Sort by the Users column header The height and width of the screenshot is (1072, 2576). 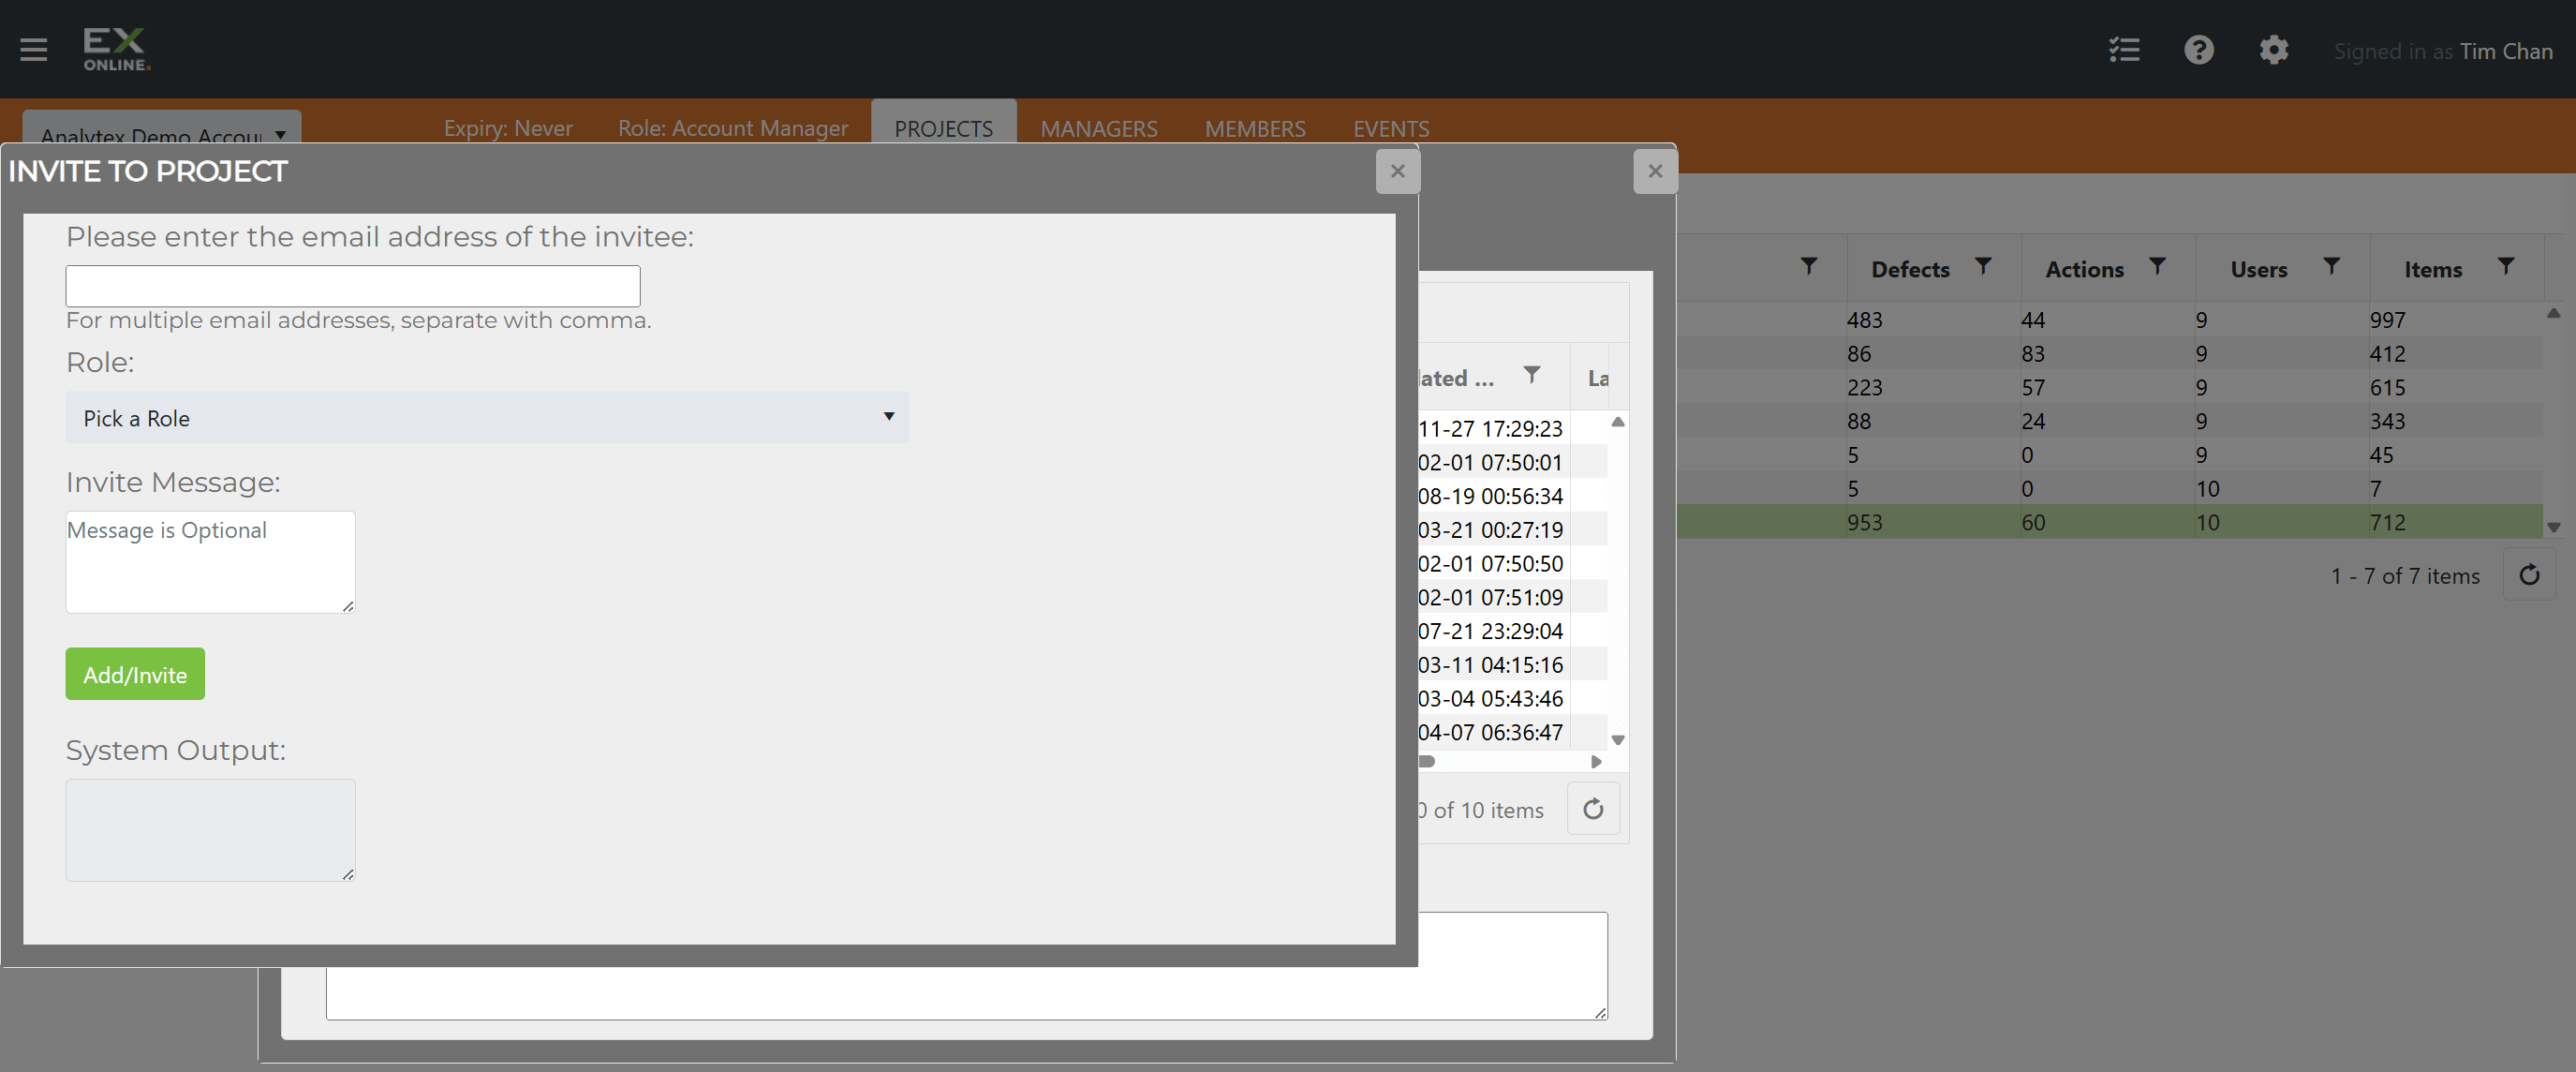2258,269
